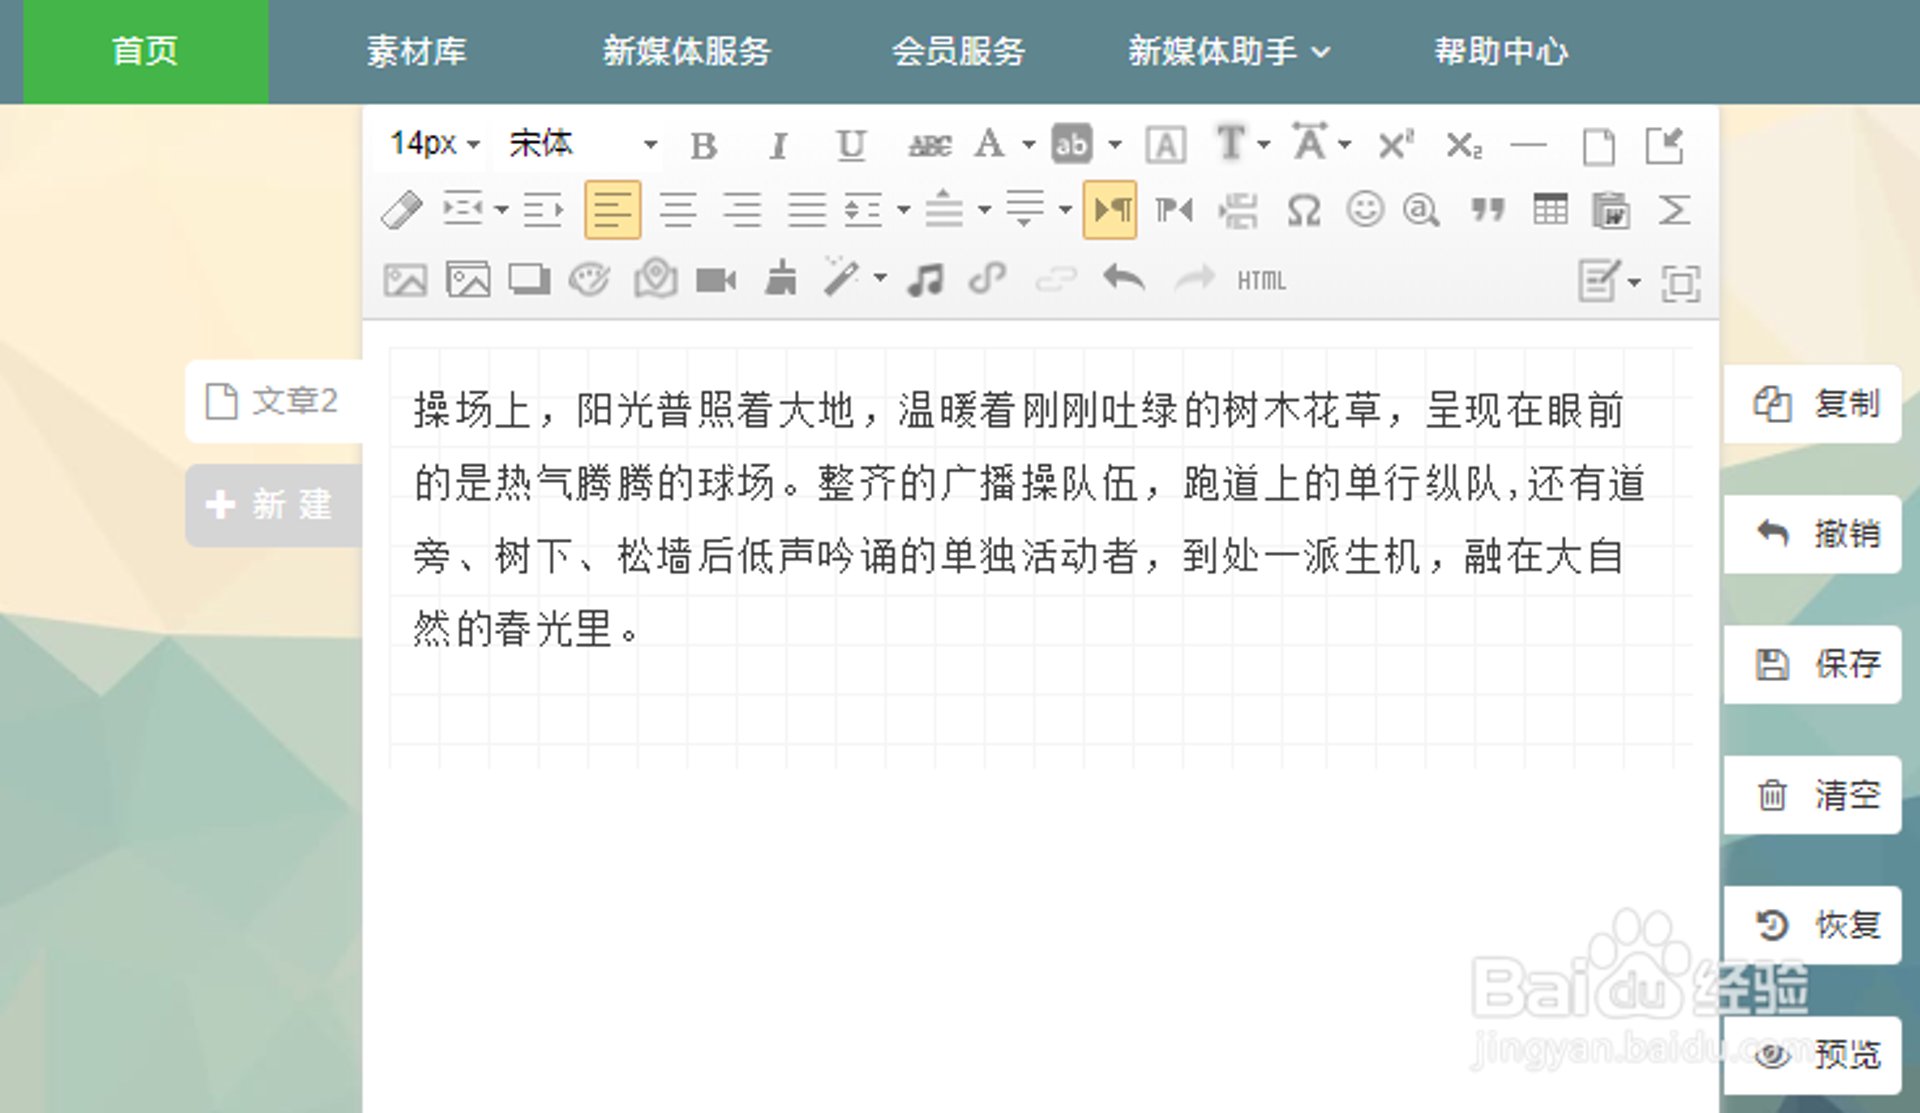Apply subscript formatting
The image size is (1920, 1113).
[x=1464, y=145]
